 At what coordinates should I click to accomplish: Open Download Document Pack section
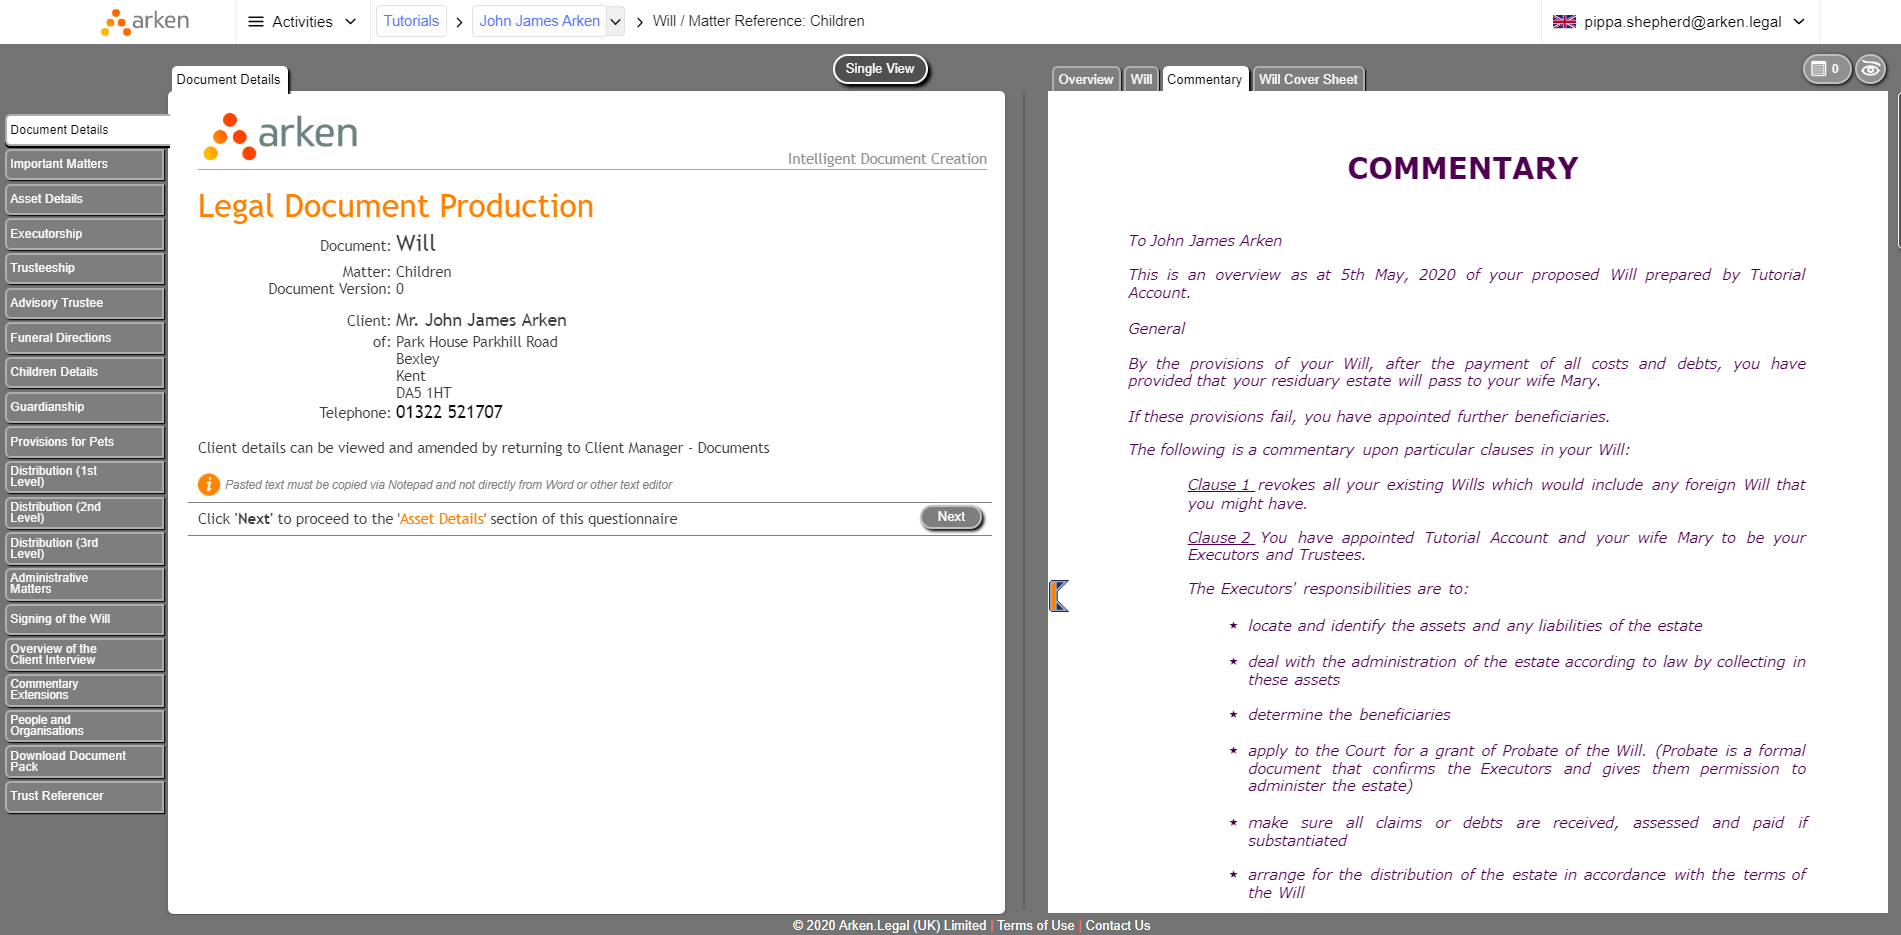pyautogui.click(x=85, y=762)
